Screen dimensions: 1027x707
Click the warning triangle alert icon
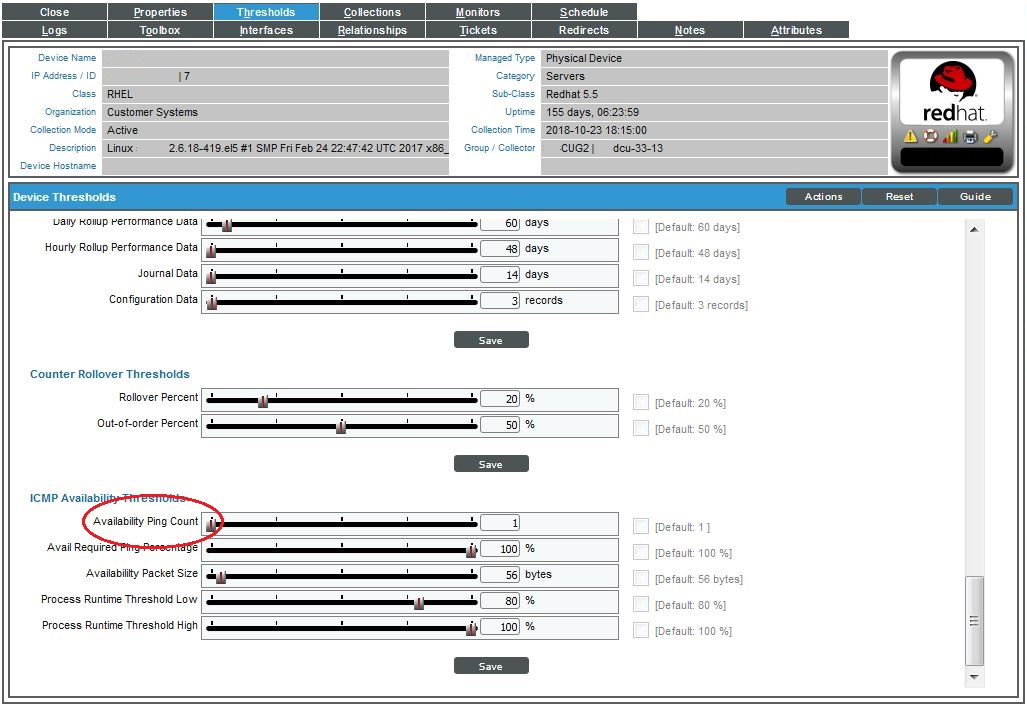point(913,136)
